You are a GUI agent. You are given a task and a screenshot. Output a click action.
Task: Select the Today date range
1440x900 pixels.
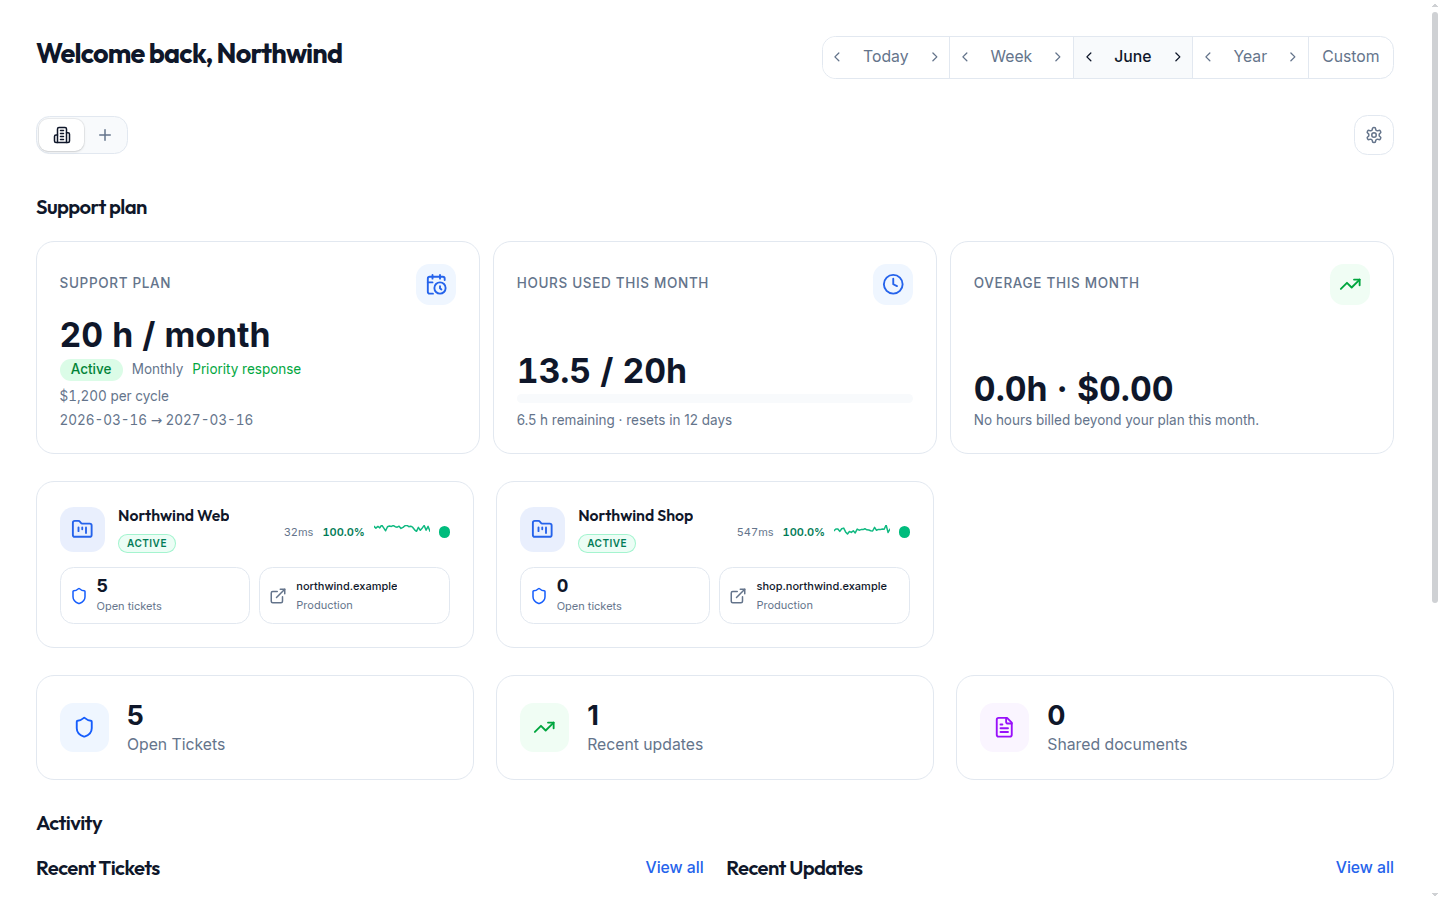tap(886, 57)
